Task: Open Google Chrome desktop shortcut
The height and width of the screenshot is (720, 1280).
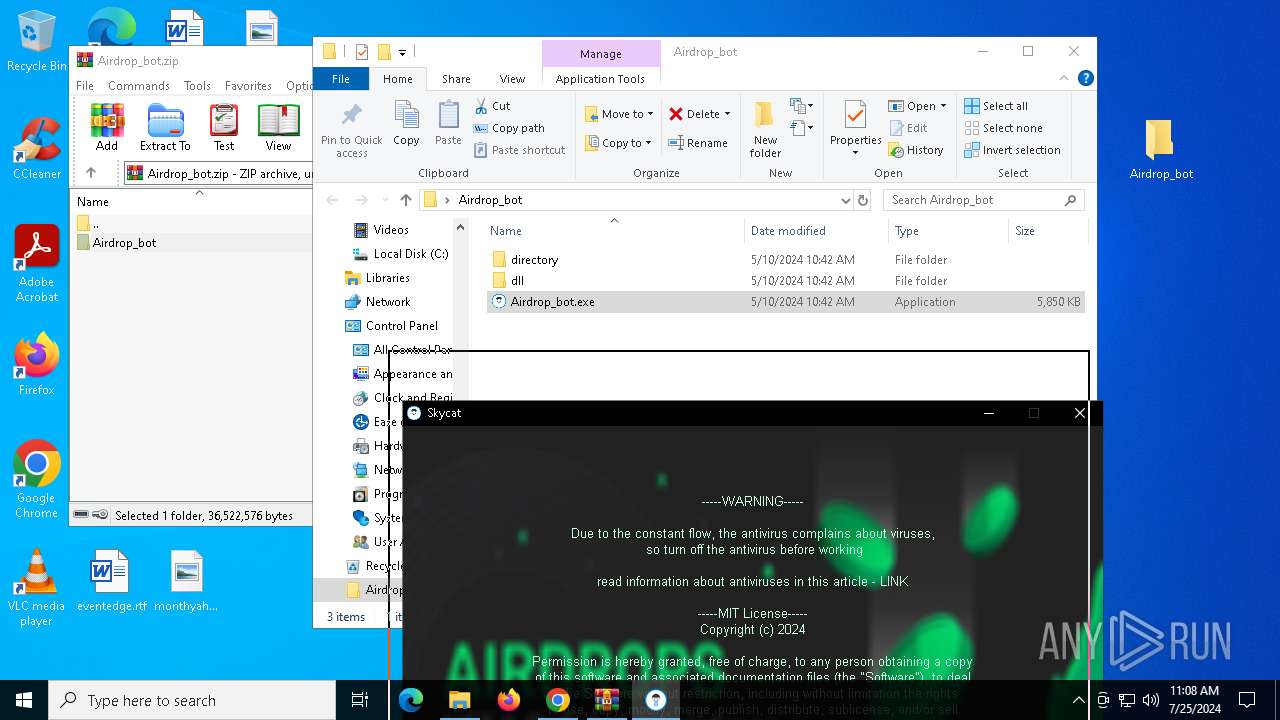Action: click(x=36, y=480)
